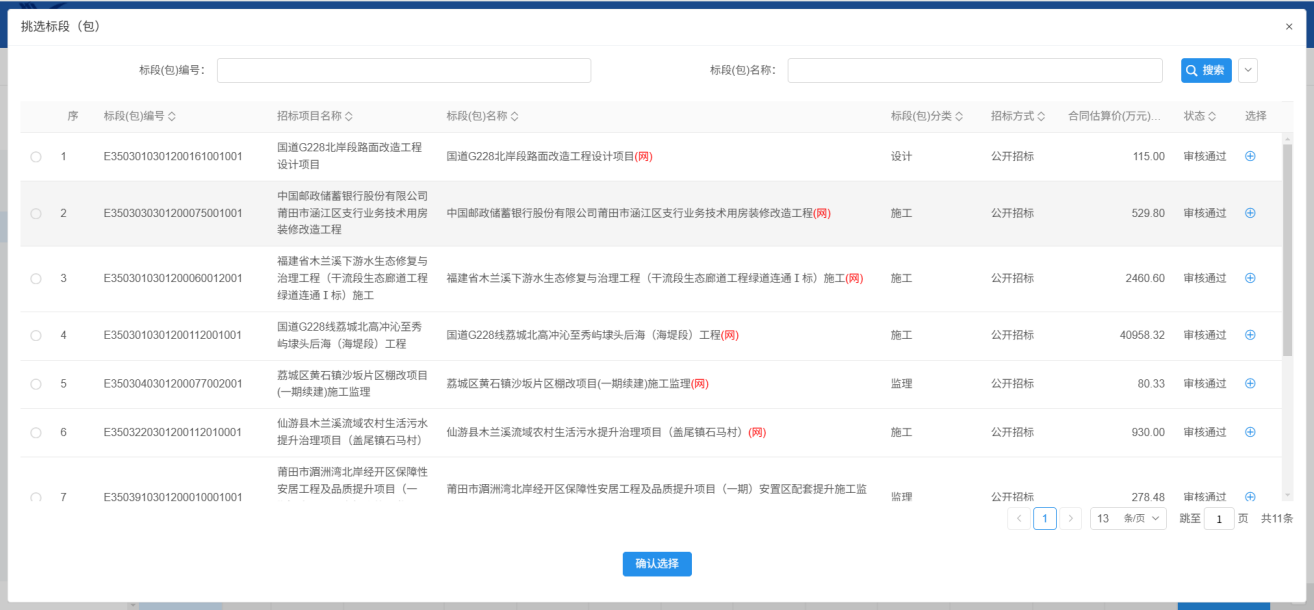Screen dimensions: 1314x610
Task: Click the plus select icon for row 3
Action: pos(1250,278)
